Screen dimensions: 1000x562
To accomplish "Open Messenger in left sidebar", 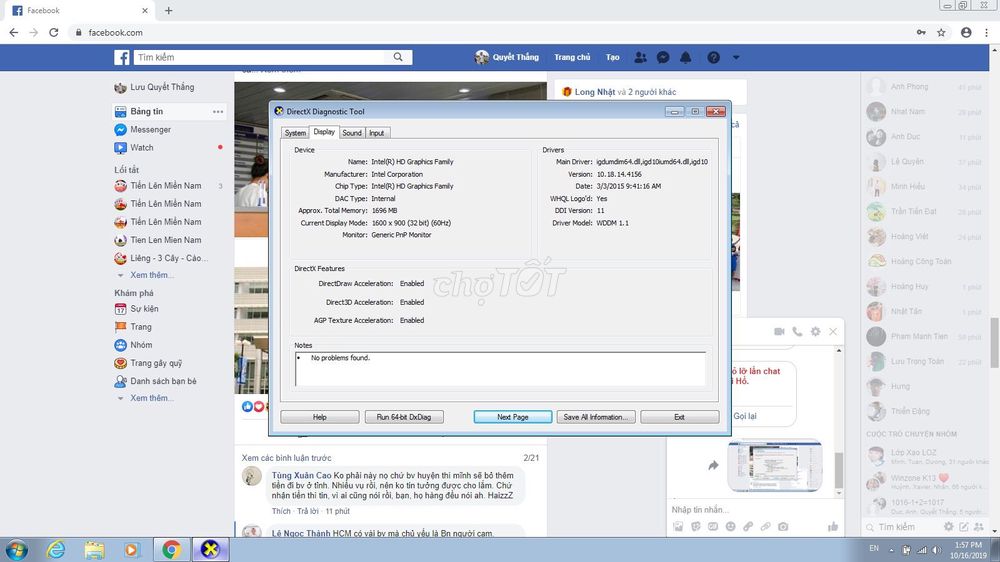I will coord(143,129).
